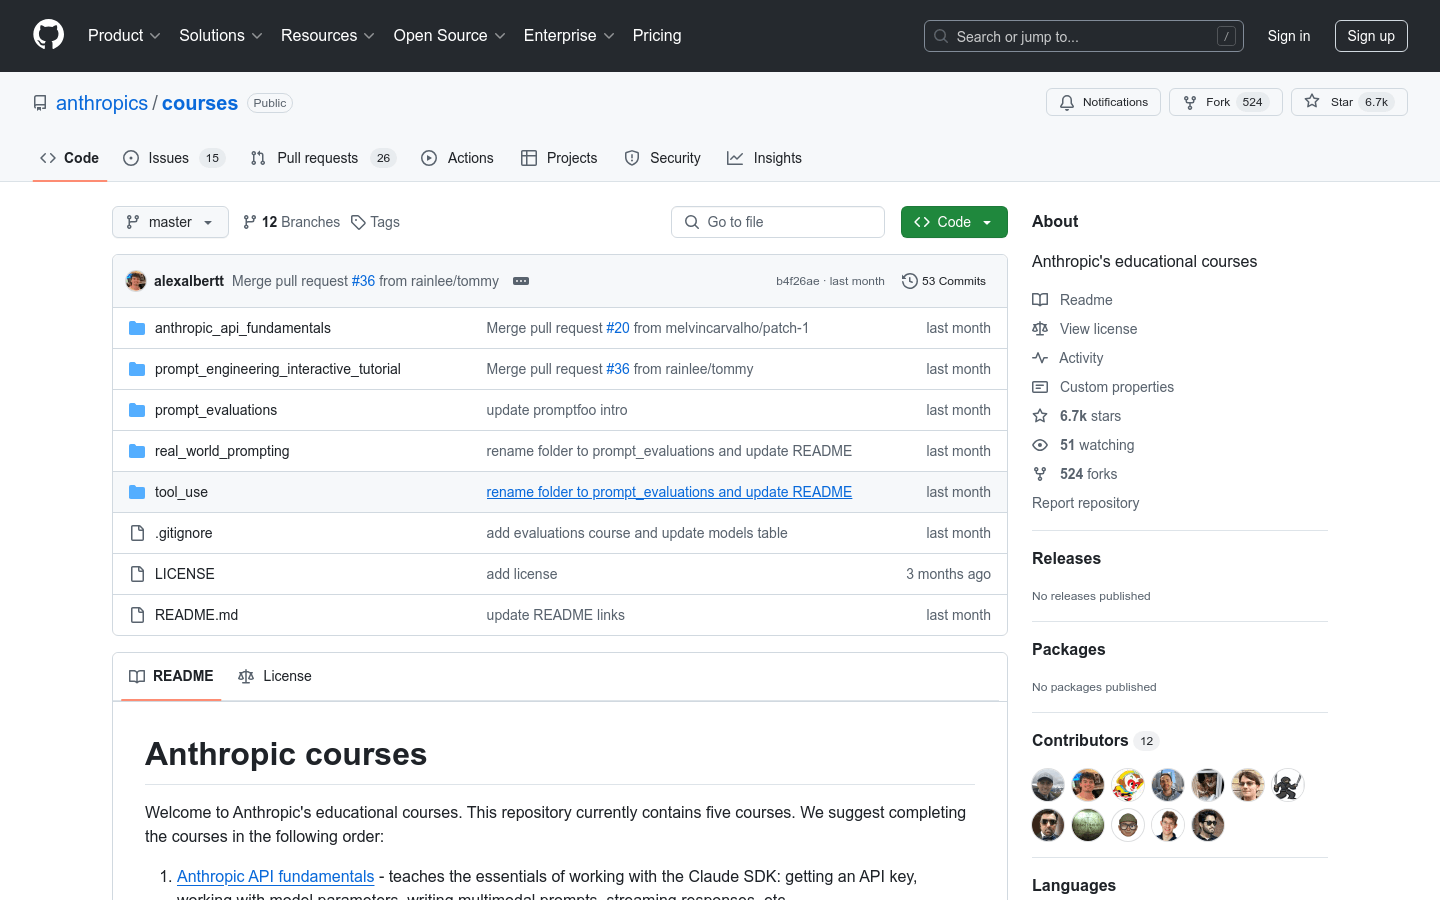
Task: Switch to the License tab
Action: pyautogui.click(x=275, y=676)
